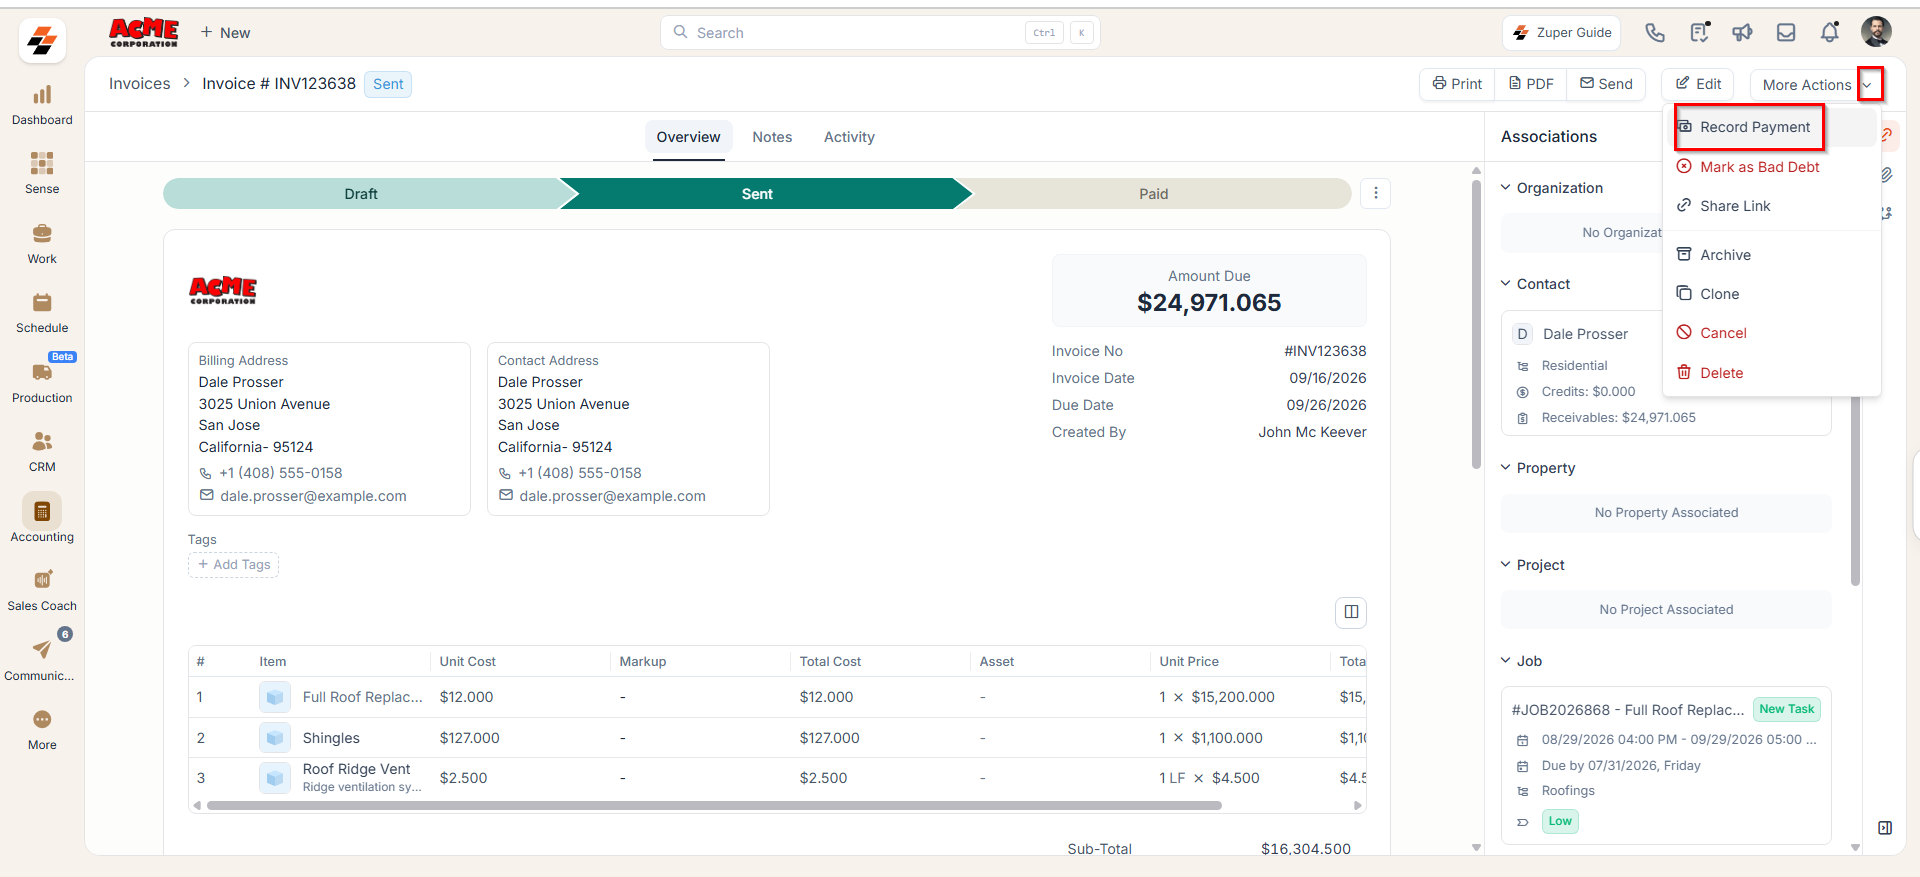Click the Shingles line item
This screenshot has height=877, width=1920.
777,738
